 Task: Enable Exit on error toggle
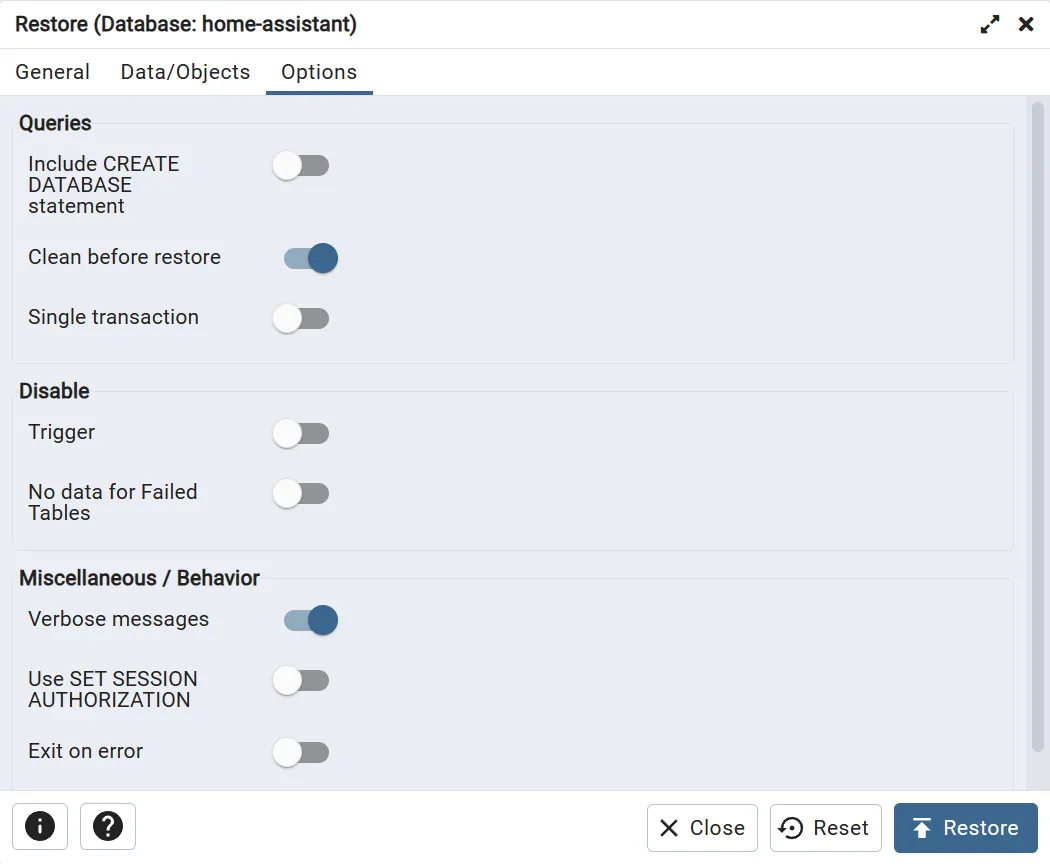tap(301, 753)
